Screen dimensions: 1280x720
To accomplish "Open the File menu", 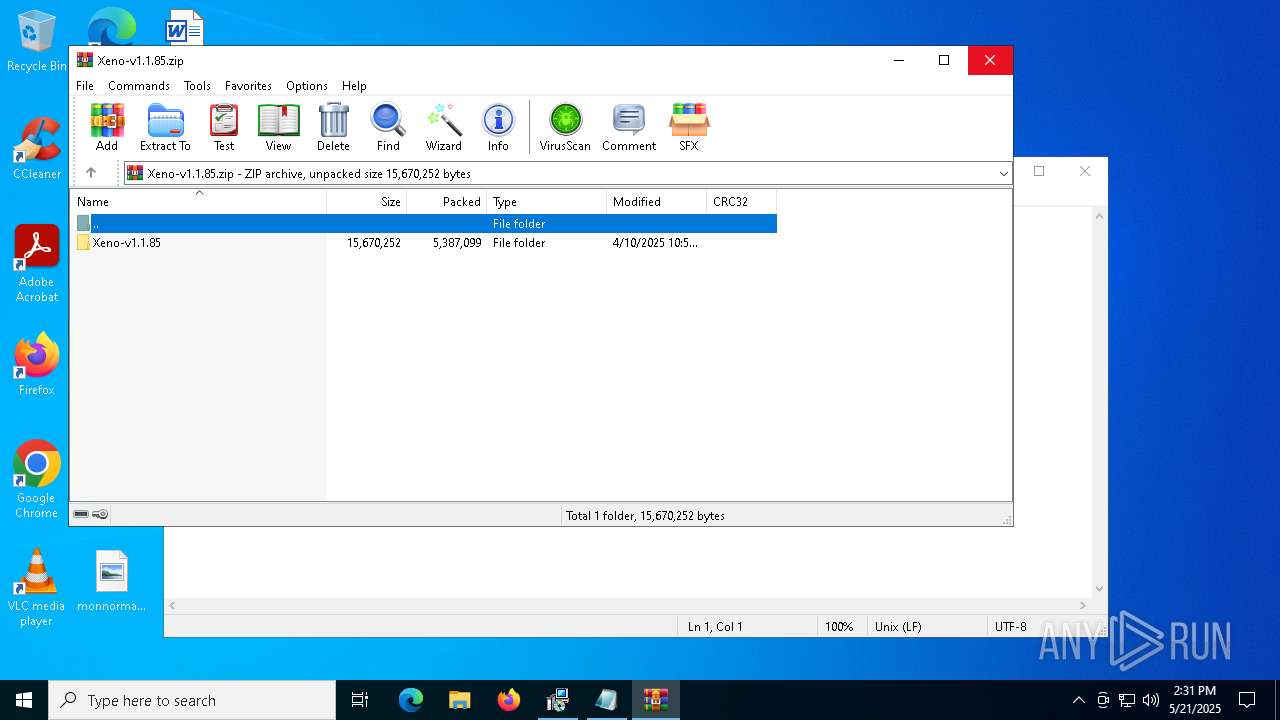I will (x=85, y=86).
